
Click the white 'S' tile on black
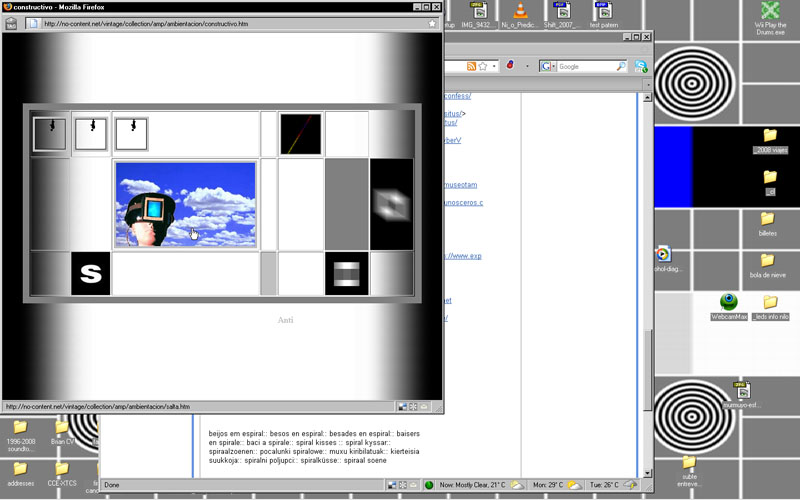[x=91, y=274]
